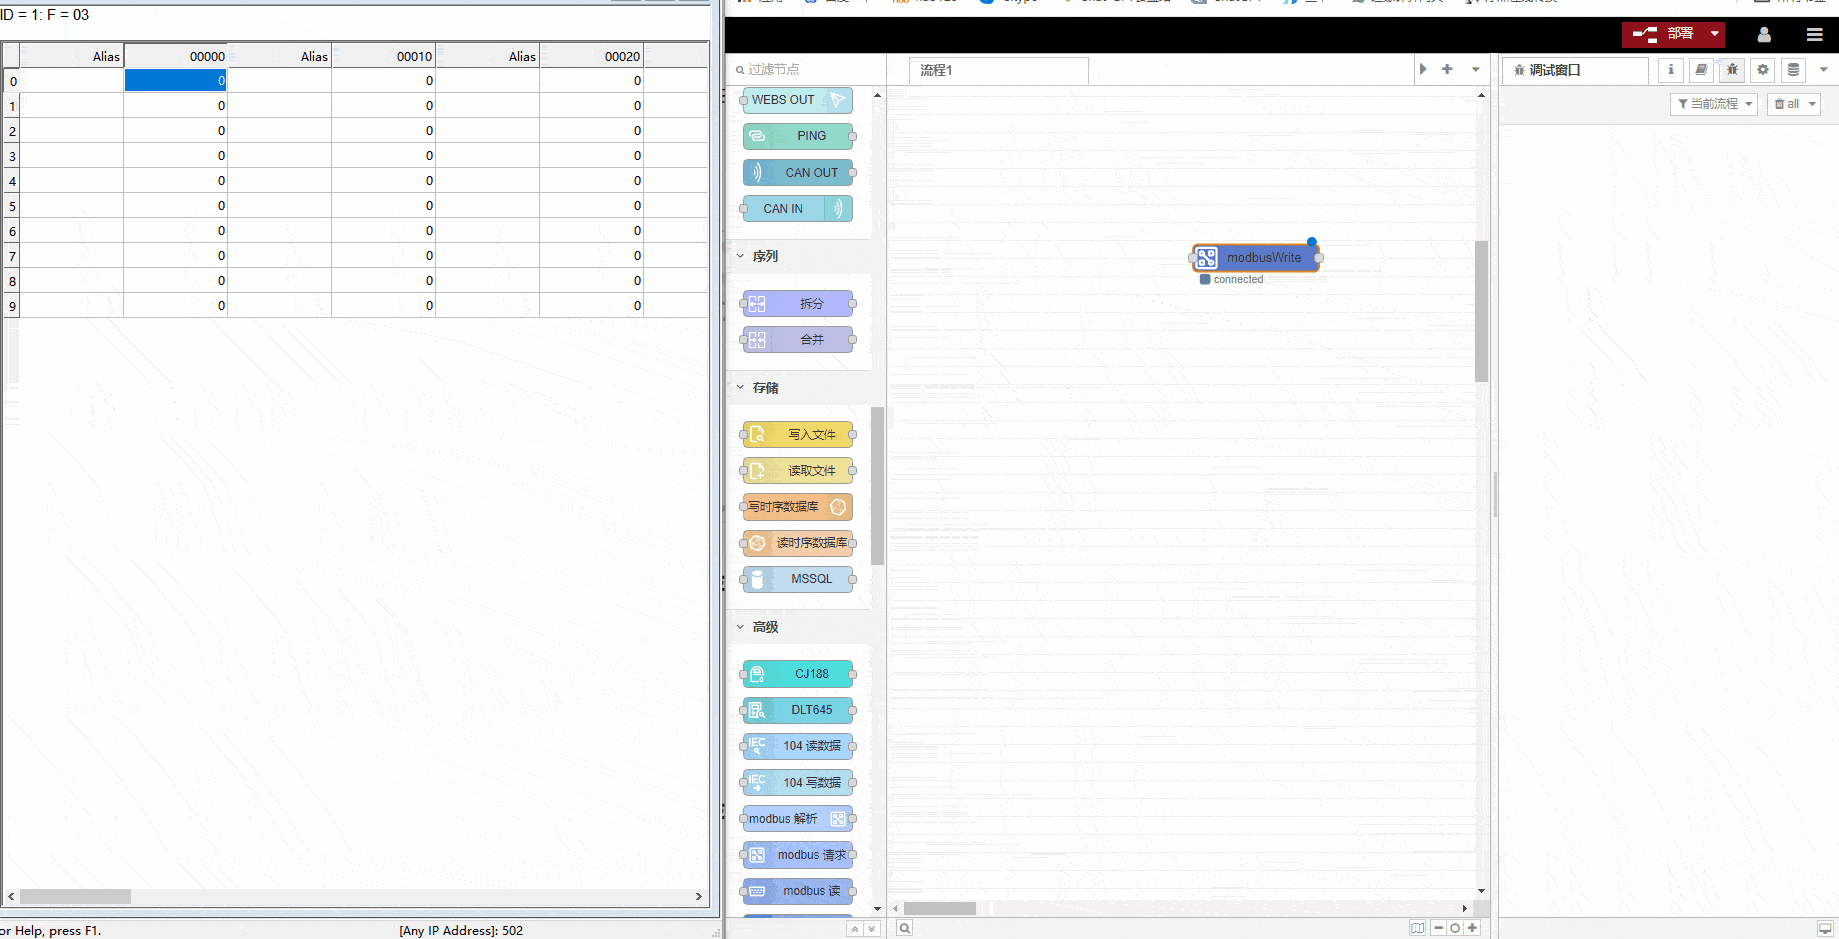Click the 部署 deploy button
The width and height of the screenshot is (1839, 939).
coord(1664,34)
